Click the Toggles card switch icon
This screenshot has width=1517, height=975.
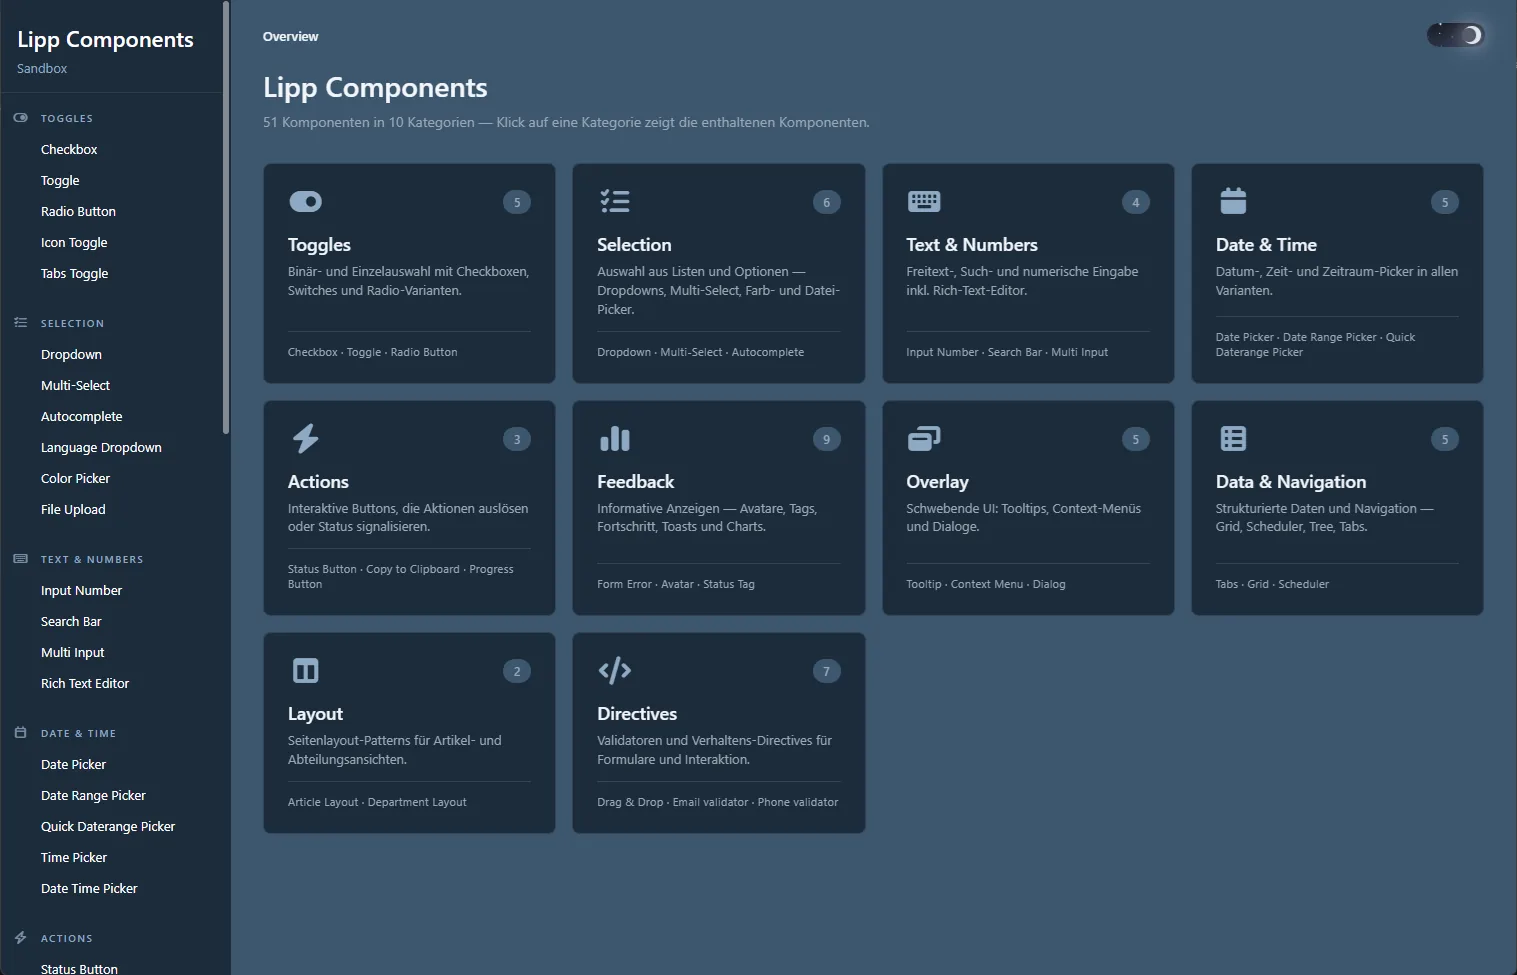tap(305, 201)
